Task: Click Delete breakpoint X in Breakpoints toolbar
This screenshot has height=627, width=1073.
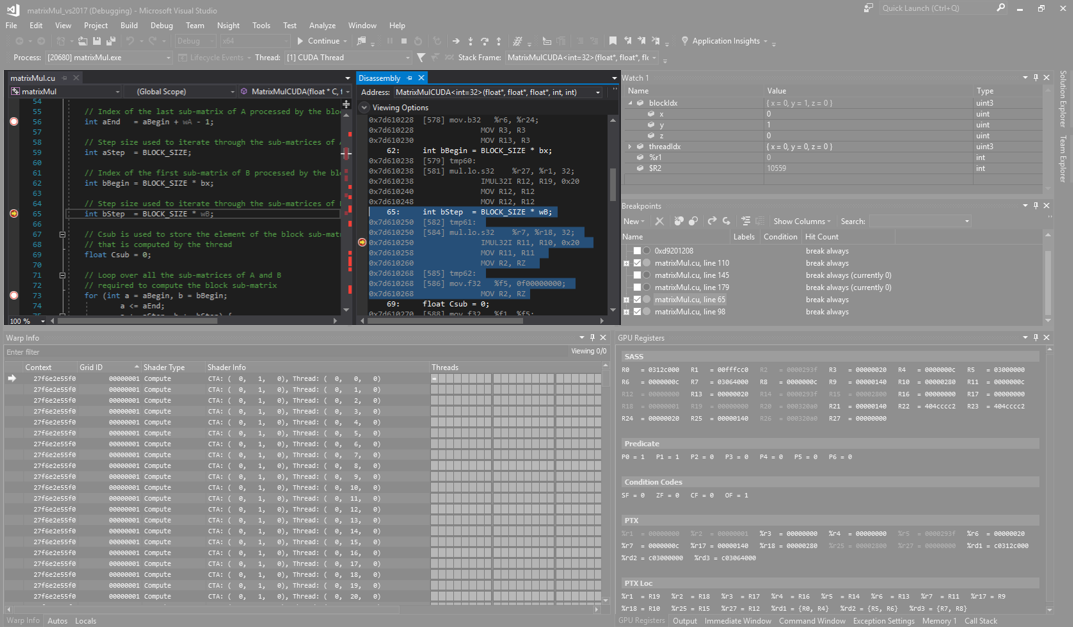Action: click(x=659, y=221)
